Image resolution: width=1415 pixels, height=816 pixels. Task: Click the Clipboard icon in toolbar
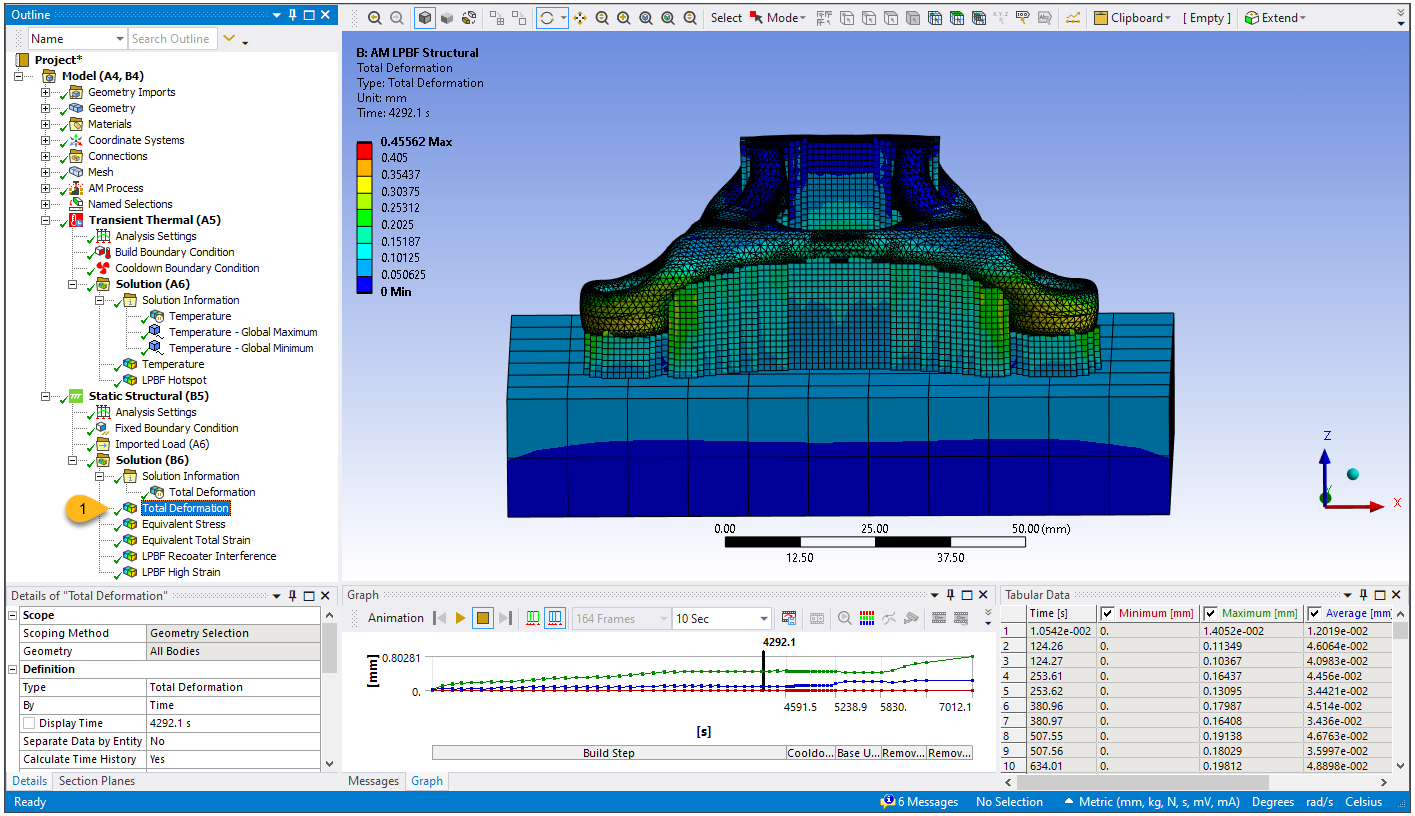pos(1100,18)
